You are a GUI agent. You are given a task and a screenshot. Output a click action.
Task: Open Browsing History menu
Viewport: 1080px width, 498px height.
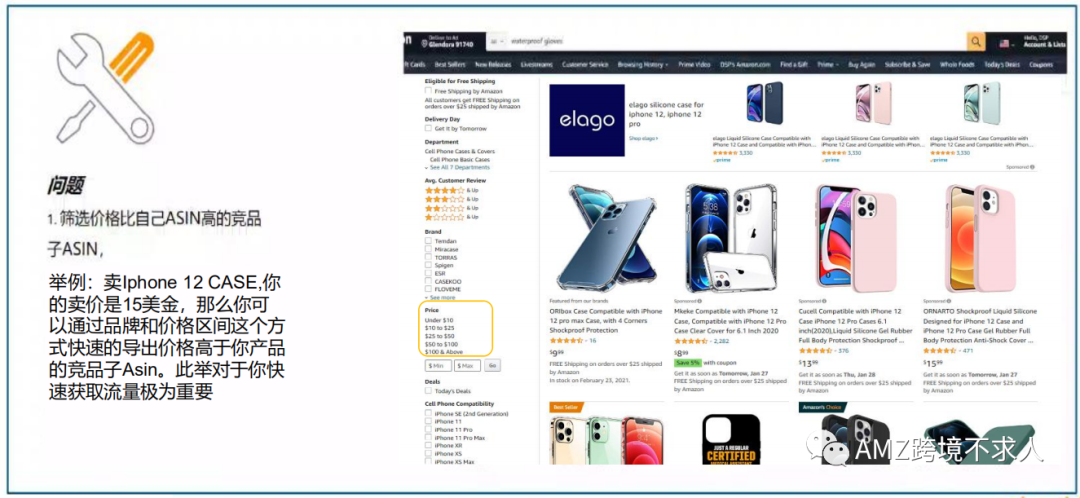click(x=643, y=64)
